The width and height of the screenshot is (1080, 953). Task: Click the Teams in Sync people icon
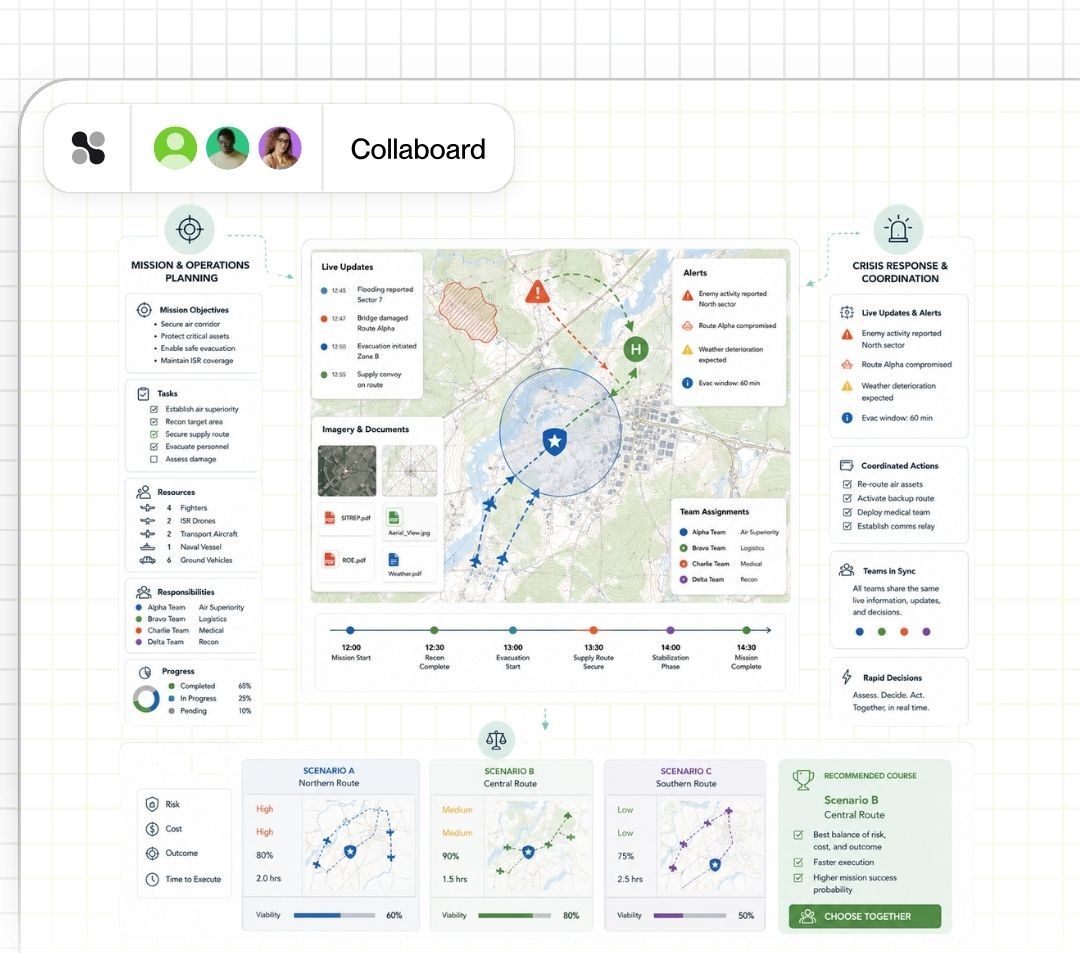click(x=847, y=570)
